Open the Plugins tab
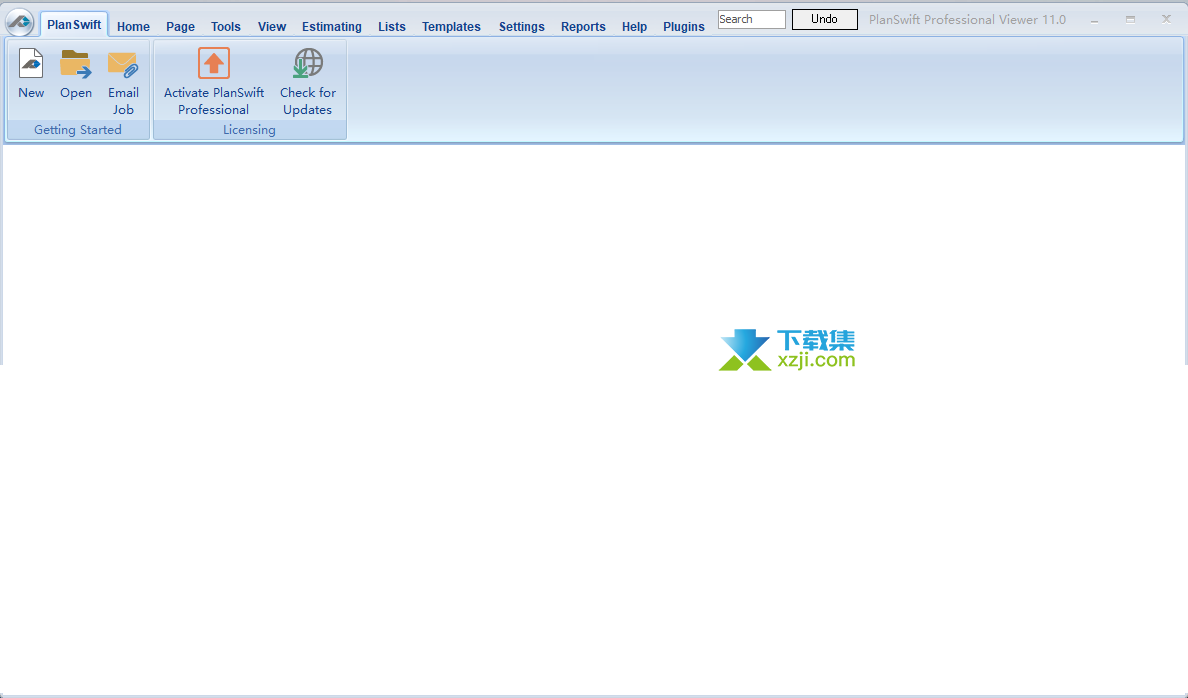This screenshot has height=698, width=1188. pos(683,27)
